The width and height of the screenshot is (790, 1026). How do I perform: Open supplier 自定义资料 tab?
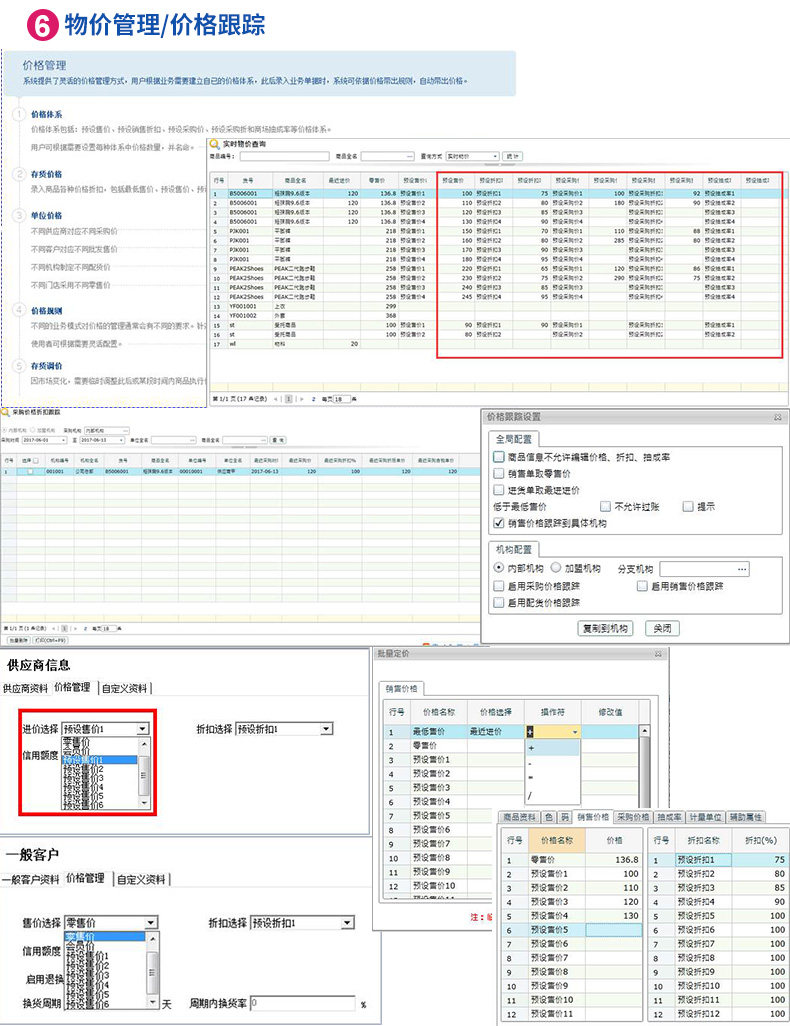point(125,688)
